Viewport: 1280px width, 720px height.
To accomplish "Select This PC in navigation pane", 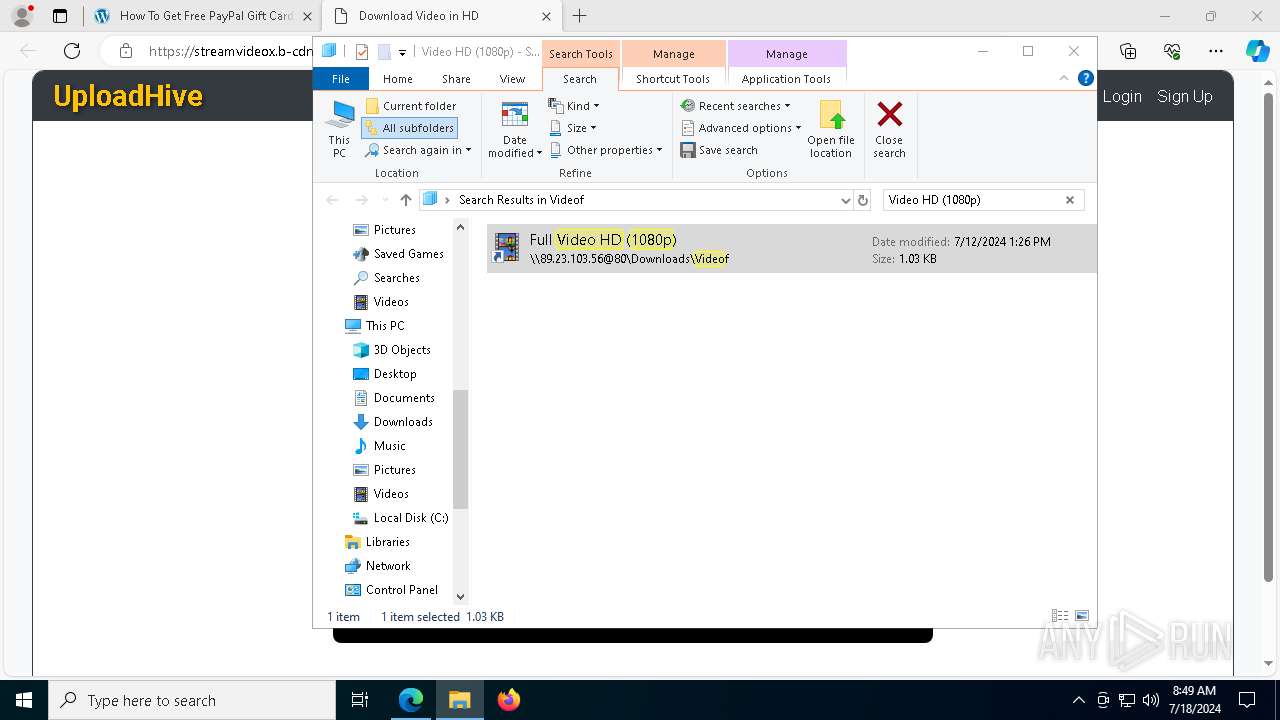I will point(385,326).
